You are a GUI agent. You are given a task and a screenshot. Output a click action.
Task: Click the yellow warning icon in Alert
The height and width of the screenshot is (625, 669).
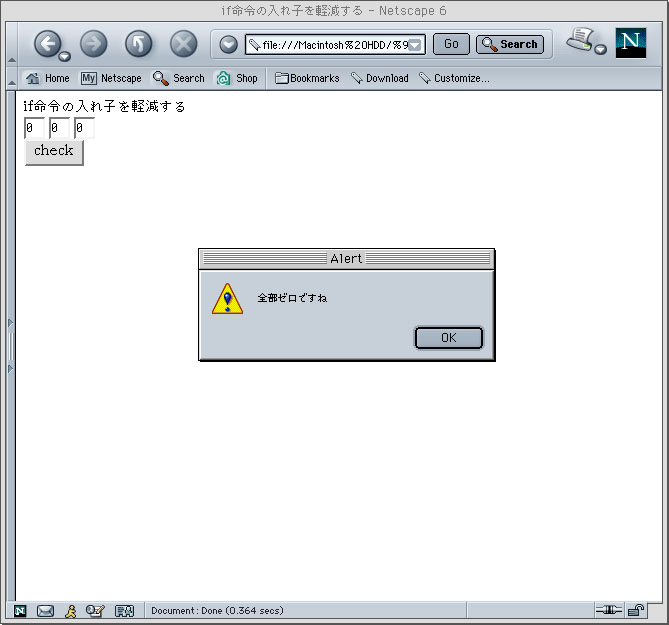click(x=227, y=299)
